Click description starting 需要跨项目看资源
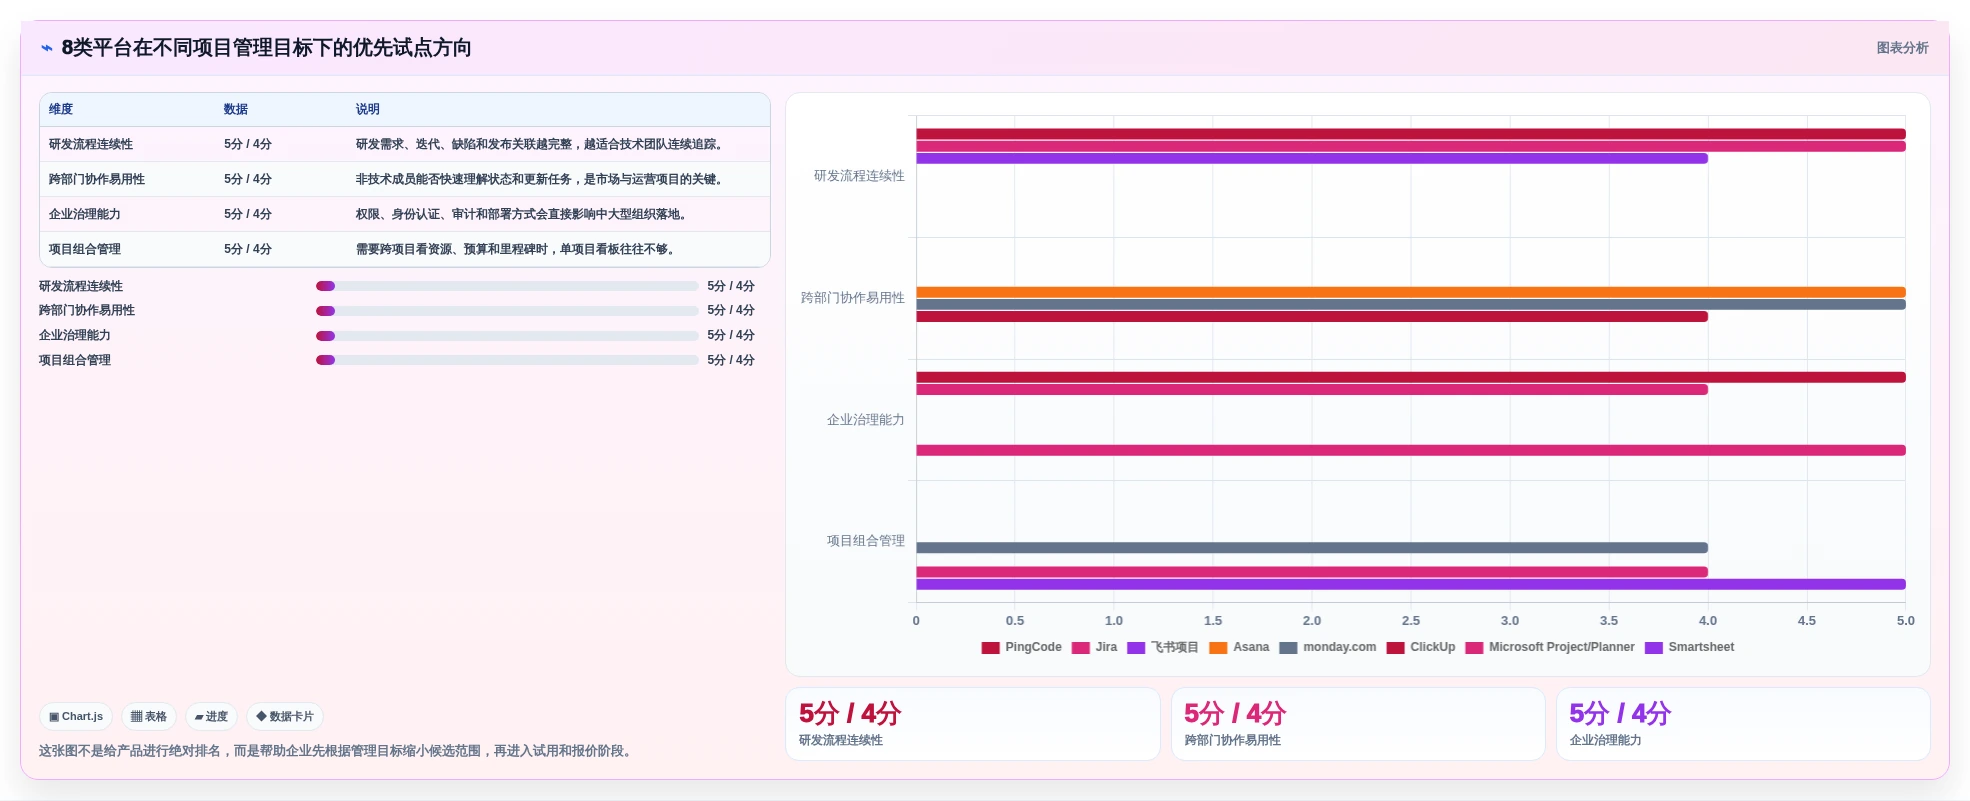Viewport: 1970px width, 801px height. [x=516, y=249]
